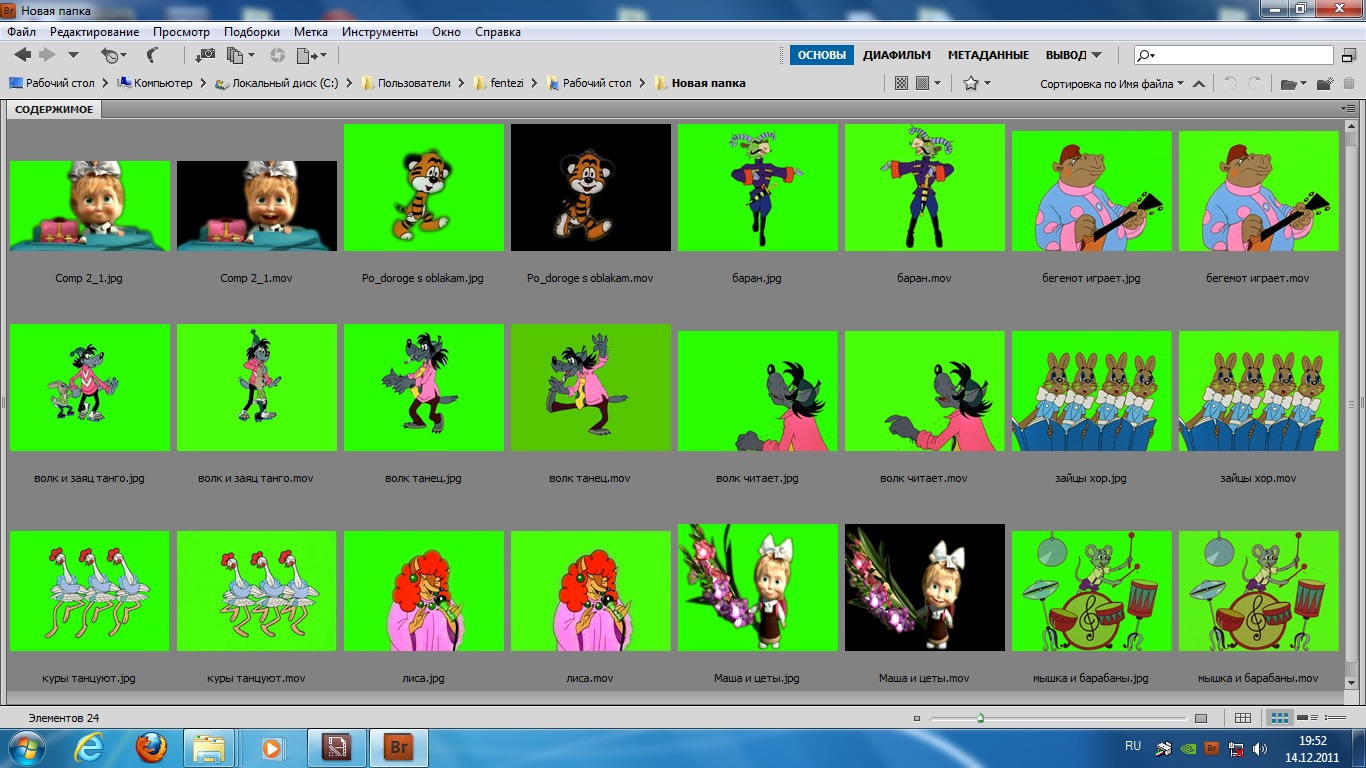This screenshot has width=1366, height=768.
Task: Open Windows Start button
Action: click(x=25, y=747)
